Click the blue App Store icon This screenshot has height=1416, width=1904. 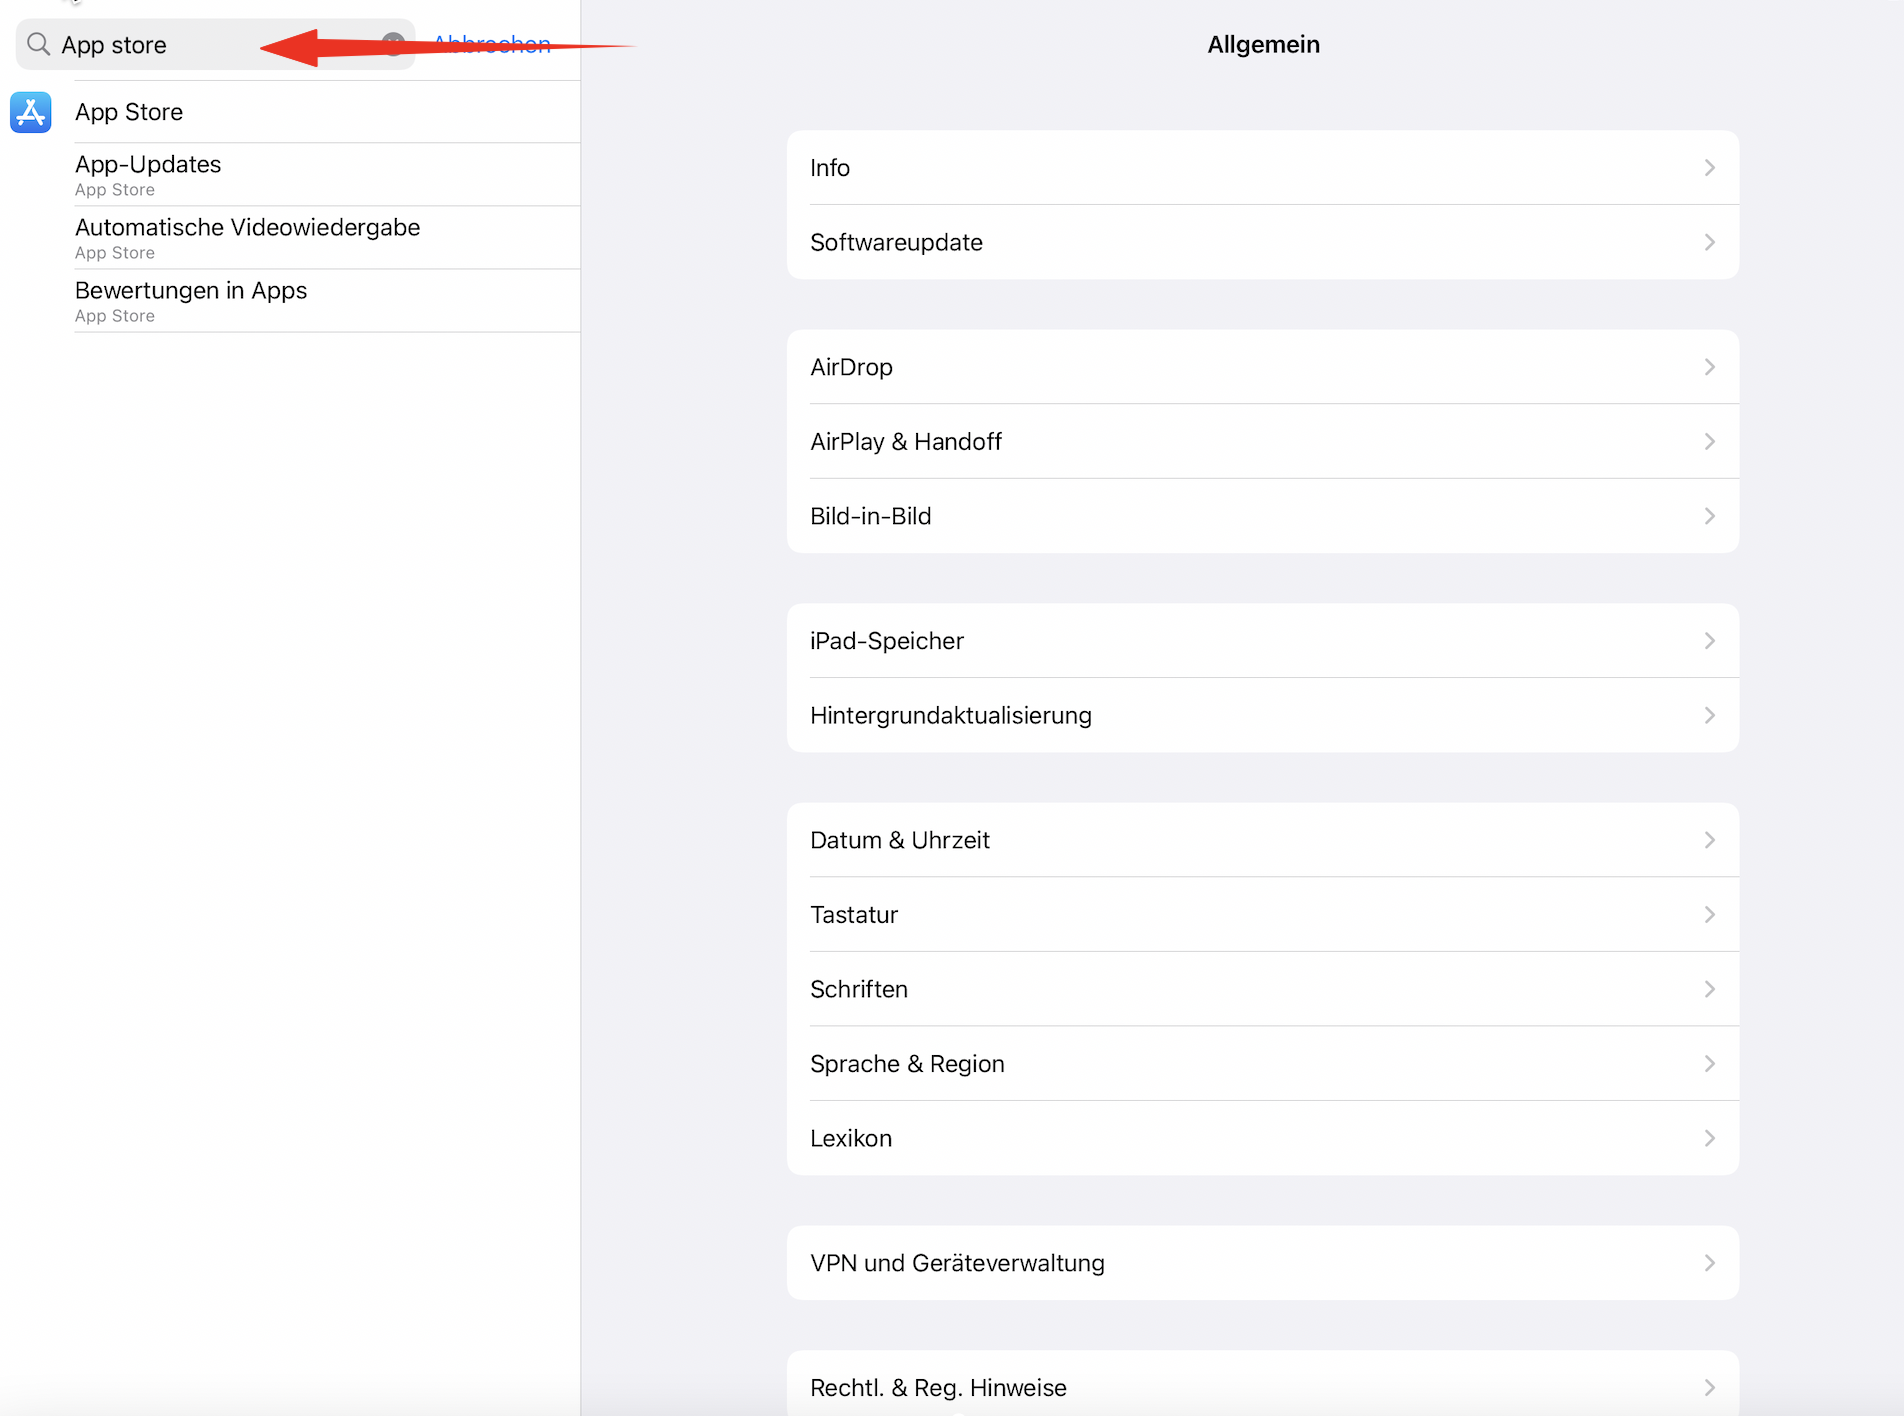click(31, 112)
